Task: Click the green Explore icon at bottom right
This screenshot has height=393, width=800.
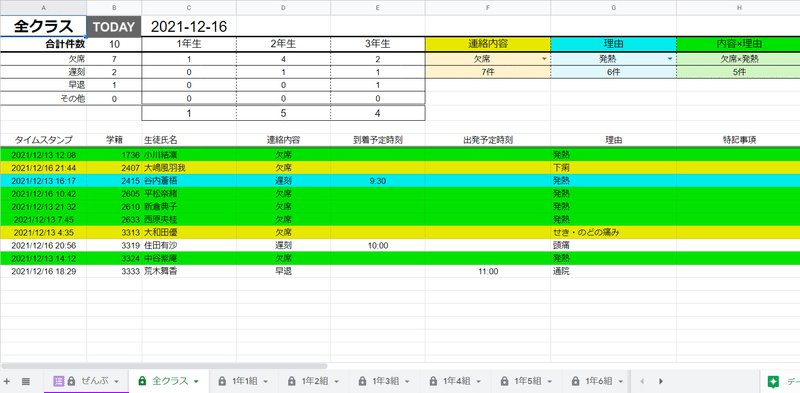Action: pyautogui.click(x=773, y=381)
